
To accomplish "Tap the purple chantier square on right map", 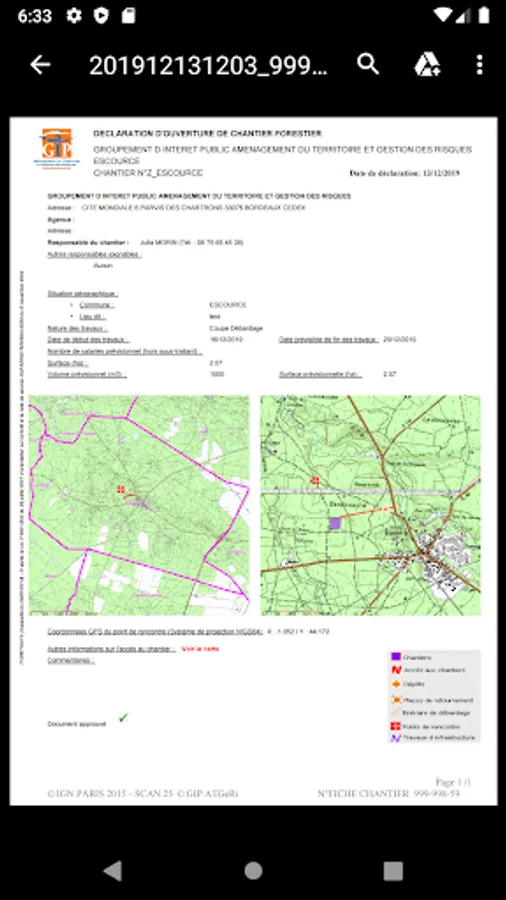I will coord(334,523).
